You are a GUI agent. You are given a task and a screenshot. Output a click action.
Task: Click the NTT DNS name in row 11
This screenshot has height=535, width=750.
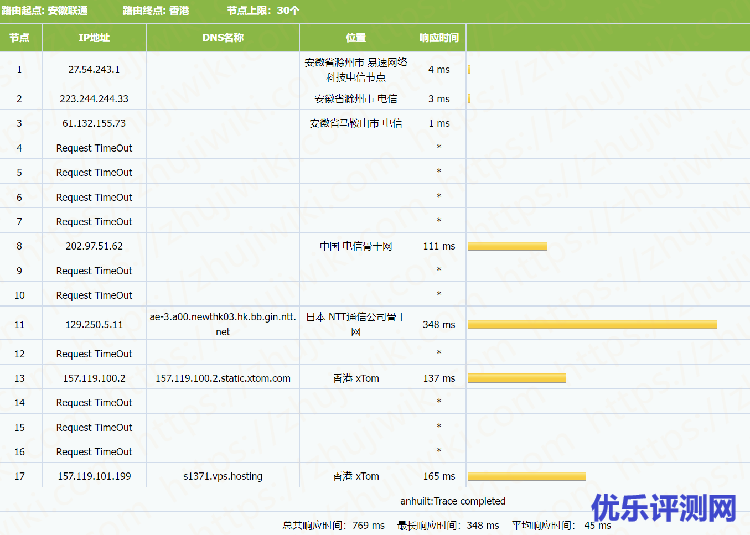tap(222, 324)
